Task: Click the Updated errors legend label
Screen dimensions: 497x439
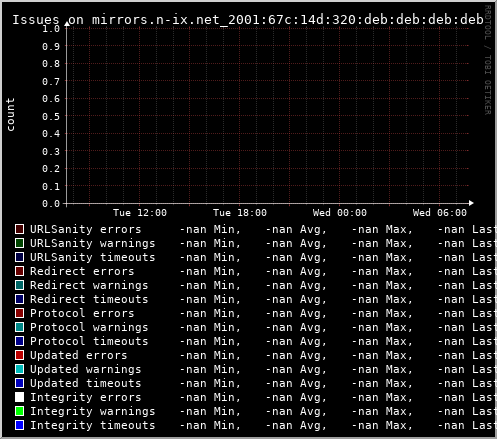Action: pos(79,355)
